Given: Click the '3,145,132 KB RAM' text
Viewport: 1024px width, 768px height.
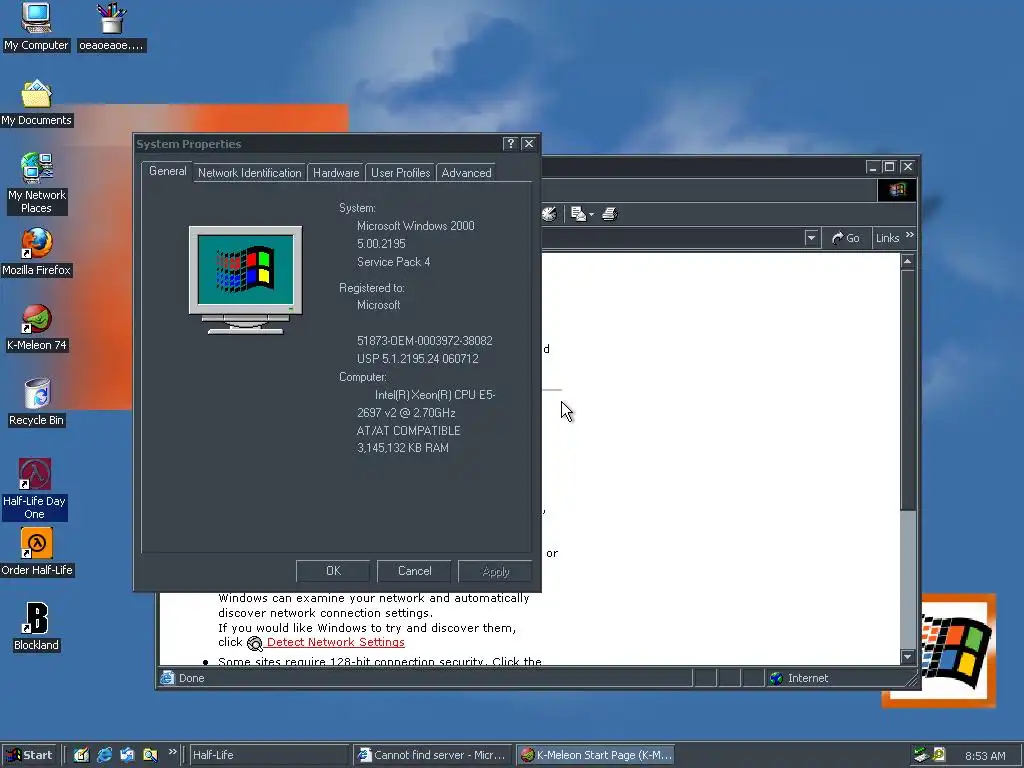Looking at the screenshot, I should (x=402, y=448).
